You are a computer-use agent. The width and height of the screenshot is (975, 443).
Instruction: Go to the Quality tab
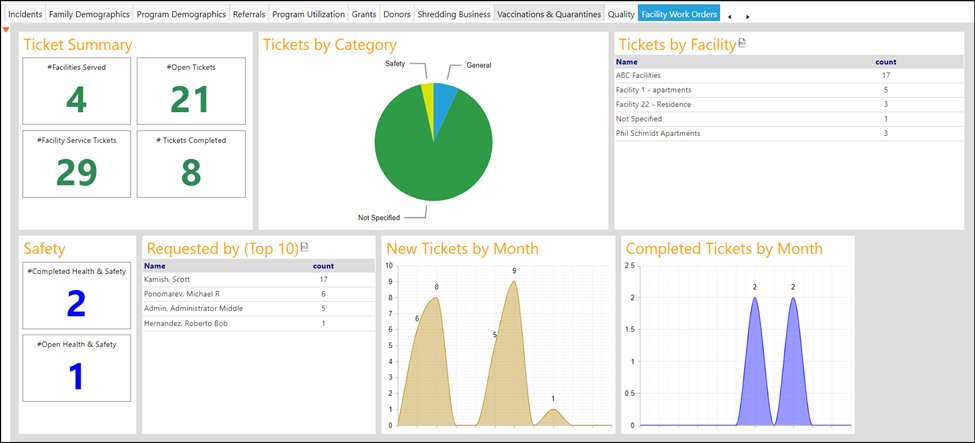click(x=621, y=14)
